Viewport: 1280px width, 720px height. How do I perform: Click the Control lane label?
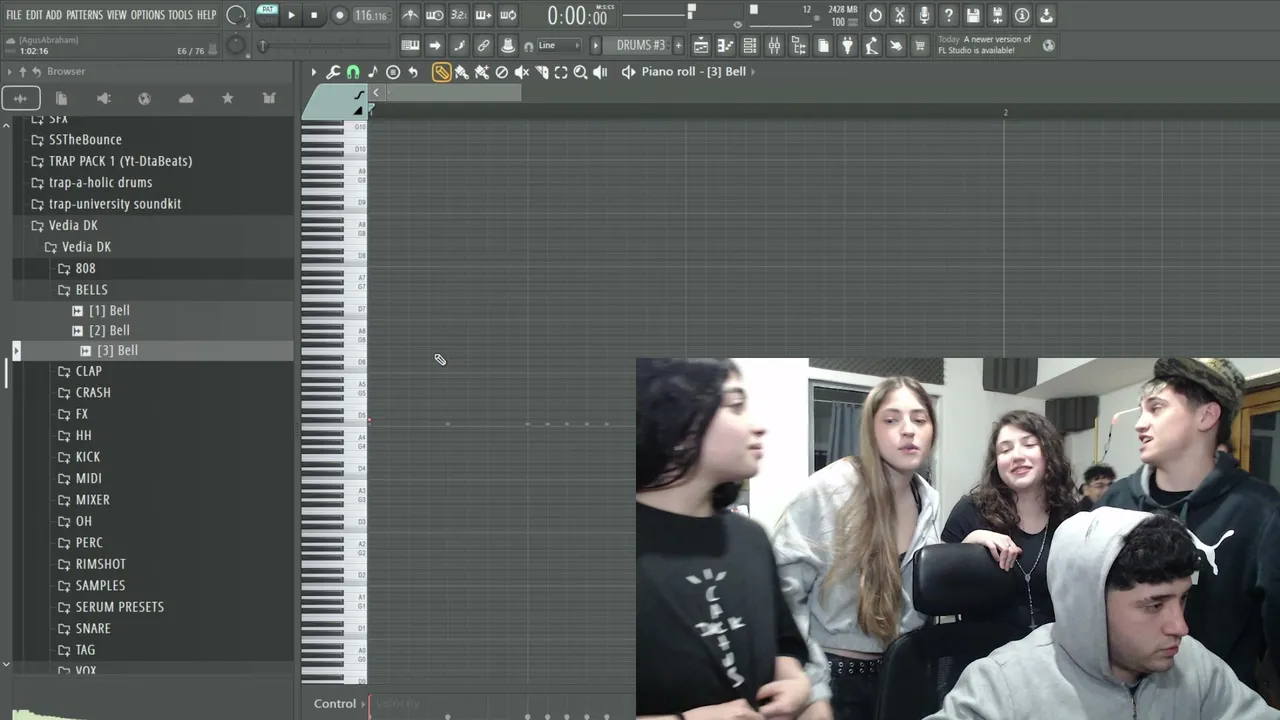click(x=335, y=704)
